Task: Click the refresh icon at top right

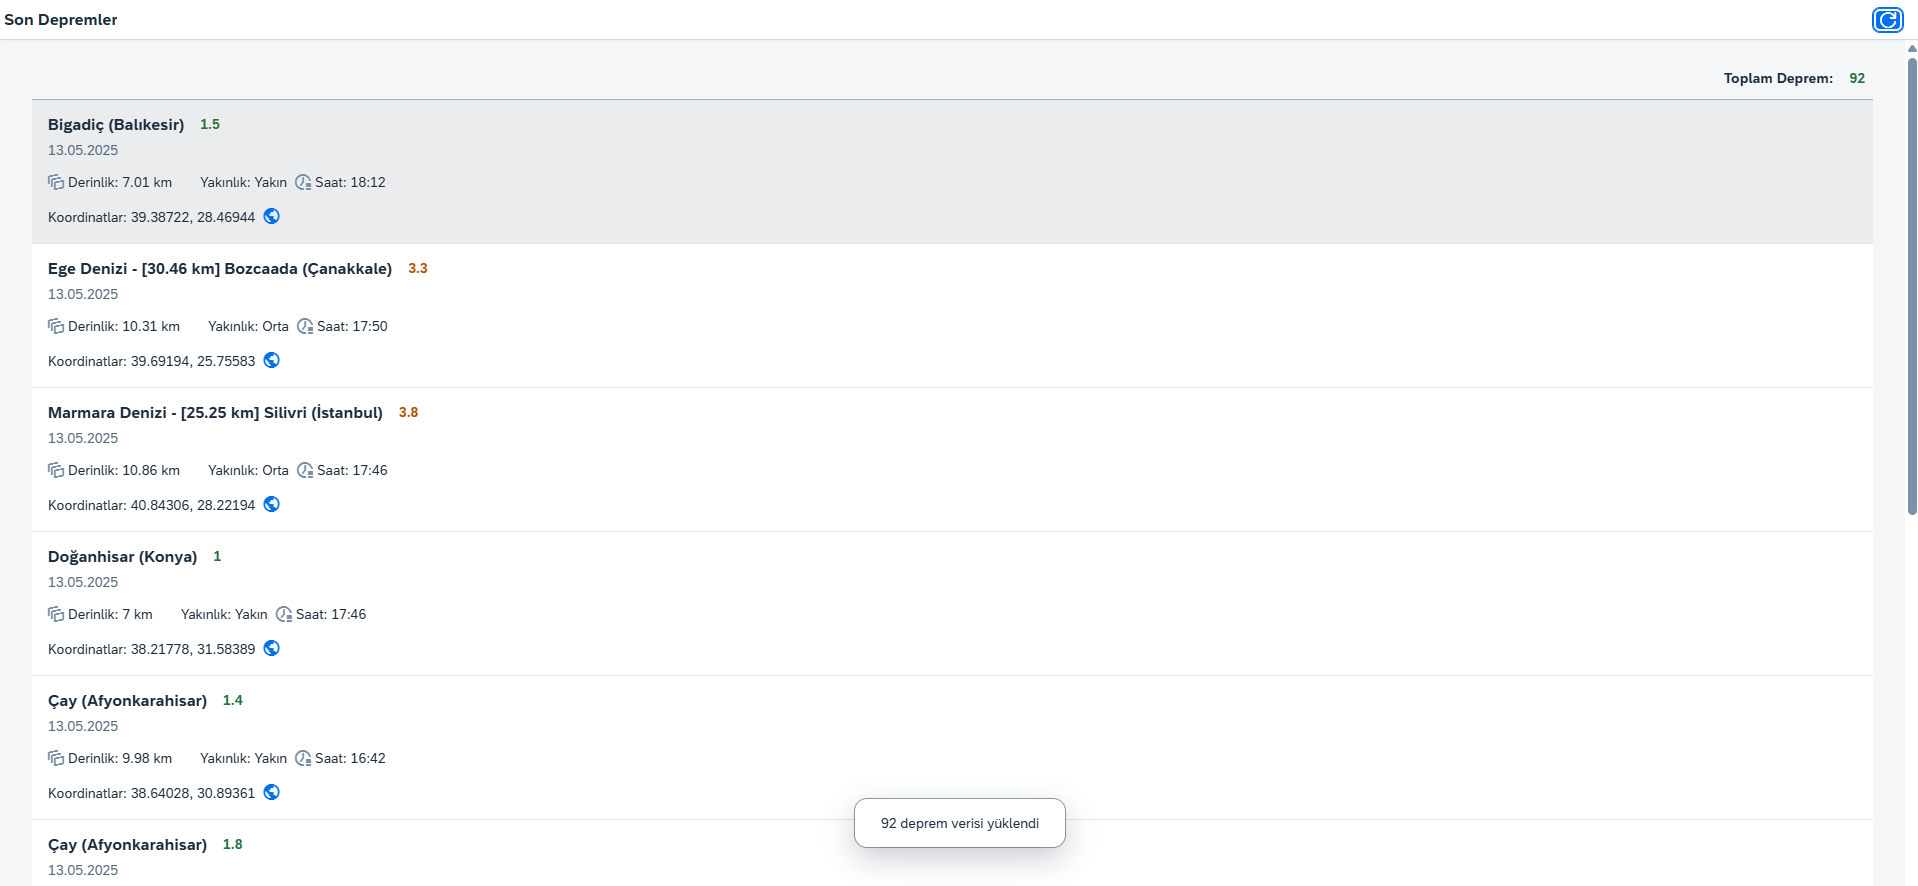Action: tap(1887, 20)
